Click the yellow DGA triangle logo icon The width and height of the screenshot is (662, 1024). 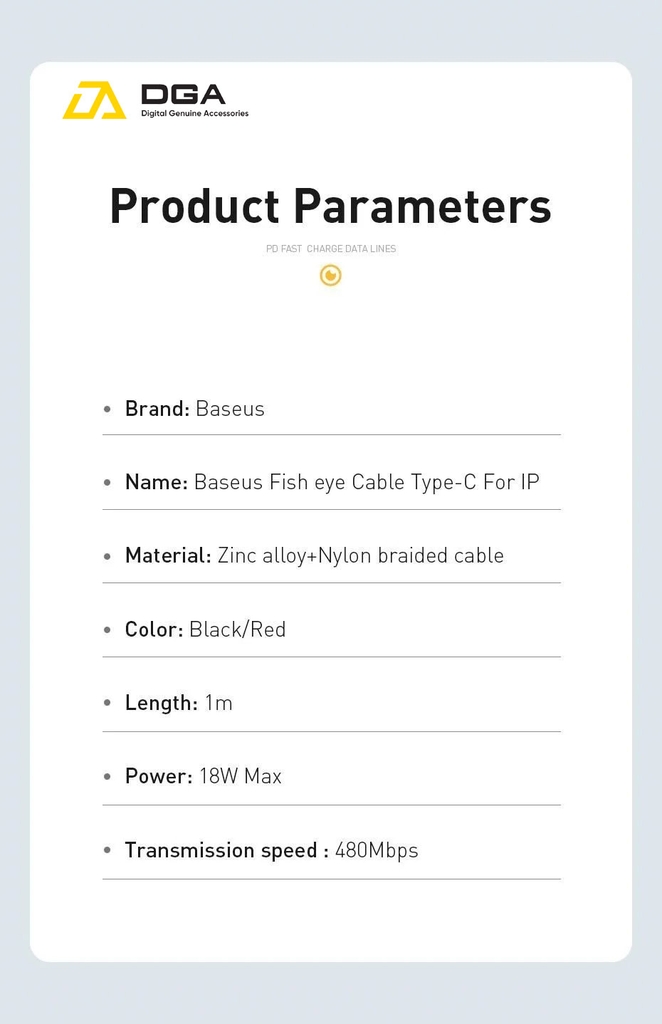[x=94, y=100]
